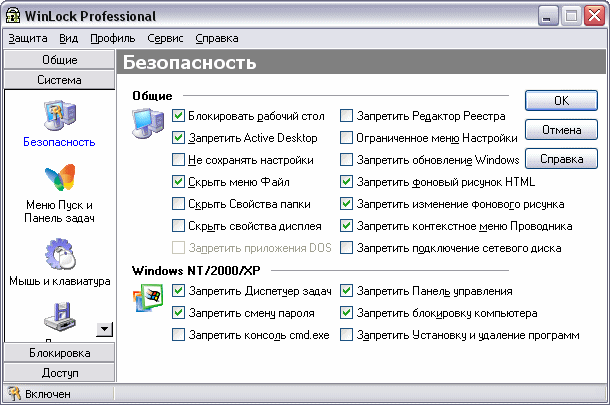Open the Профиль menu
The height and width of the screenshot is (405, 610).
pyautogui.click(x=113, y=39)
